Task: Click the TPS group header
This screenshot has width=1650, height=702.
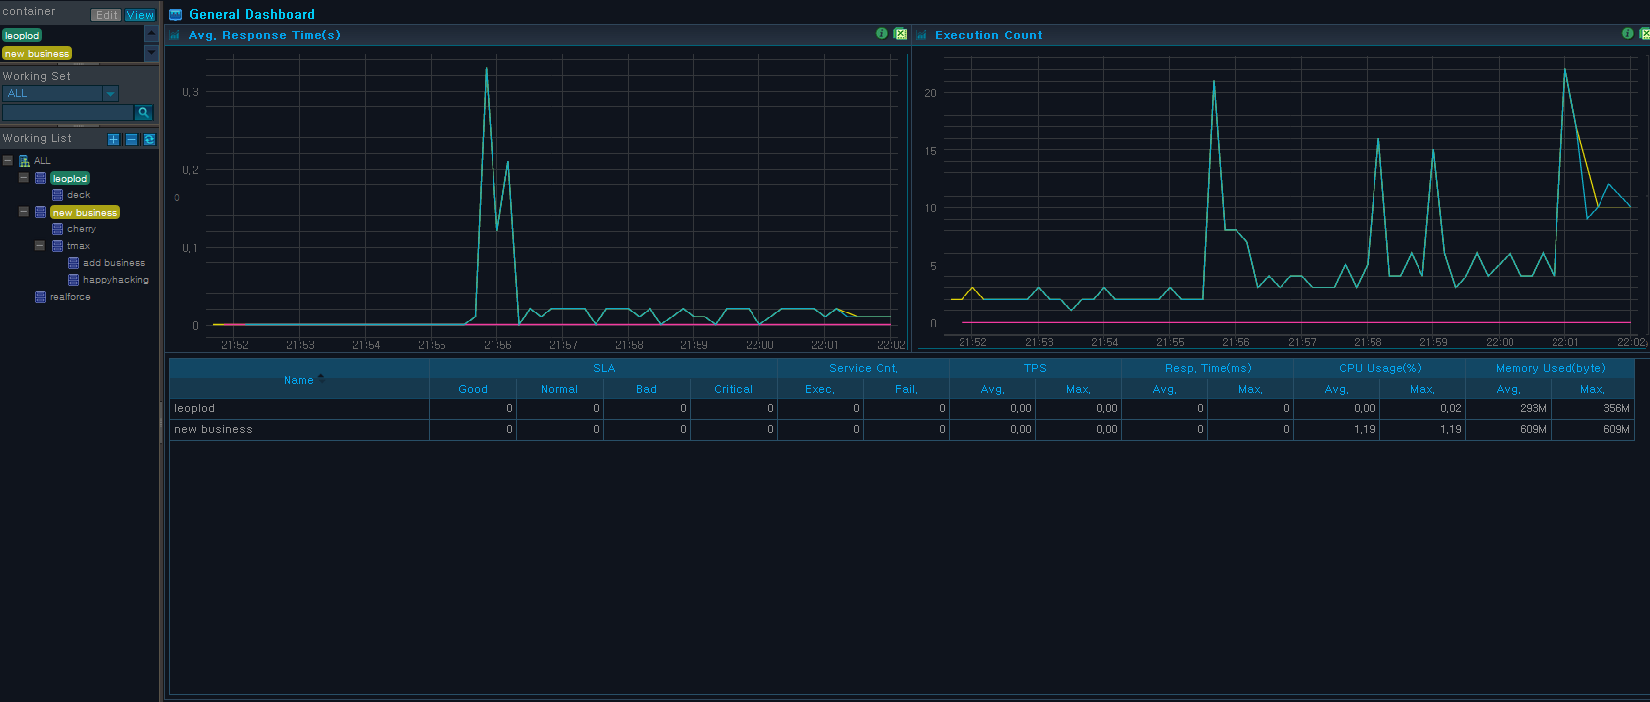Action: (1035, 368)
